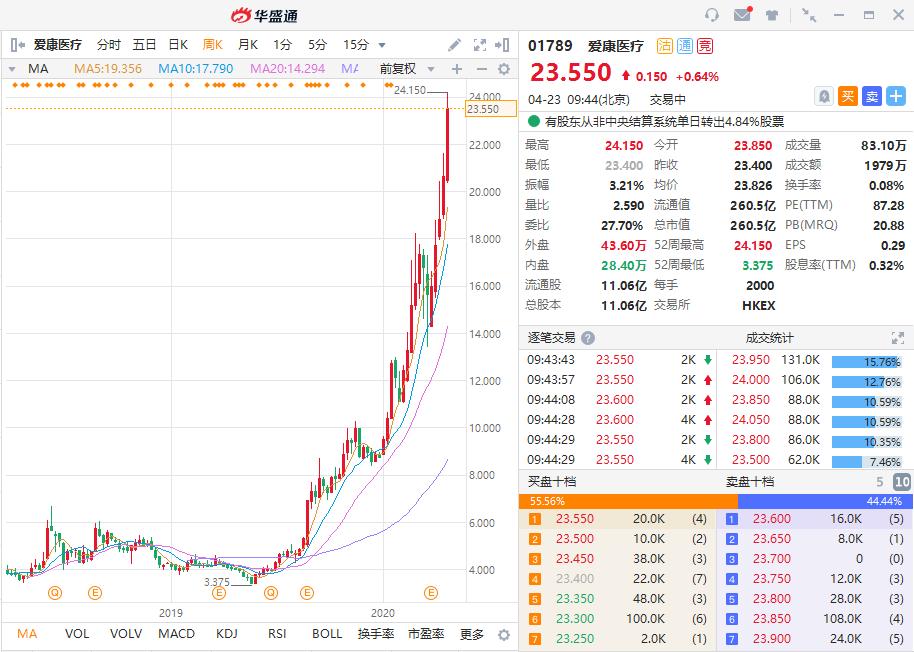Switch to 五日 chart tab
Image resolution: width=914 pixels, height=652 pixels.
point(144,45)
